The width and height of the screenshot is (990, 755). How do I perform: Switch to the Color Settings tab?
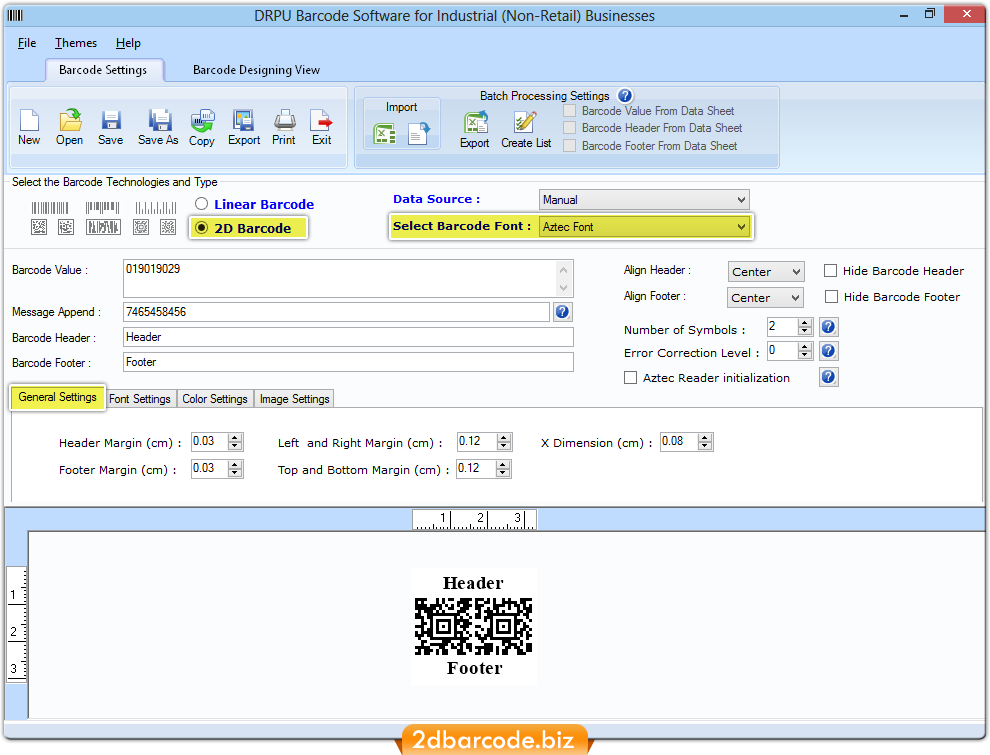coord(215,399)
